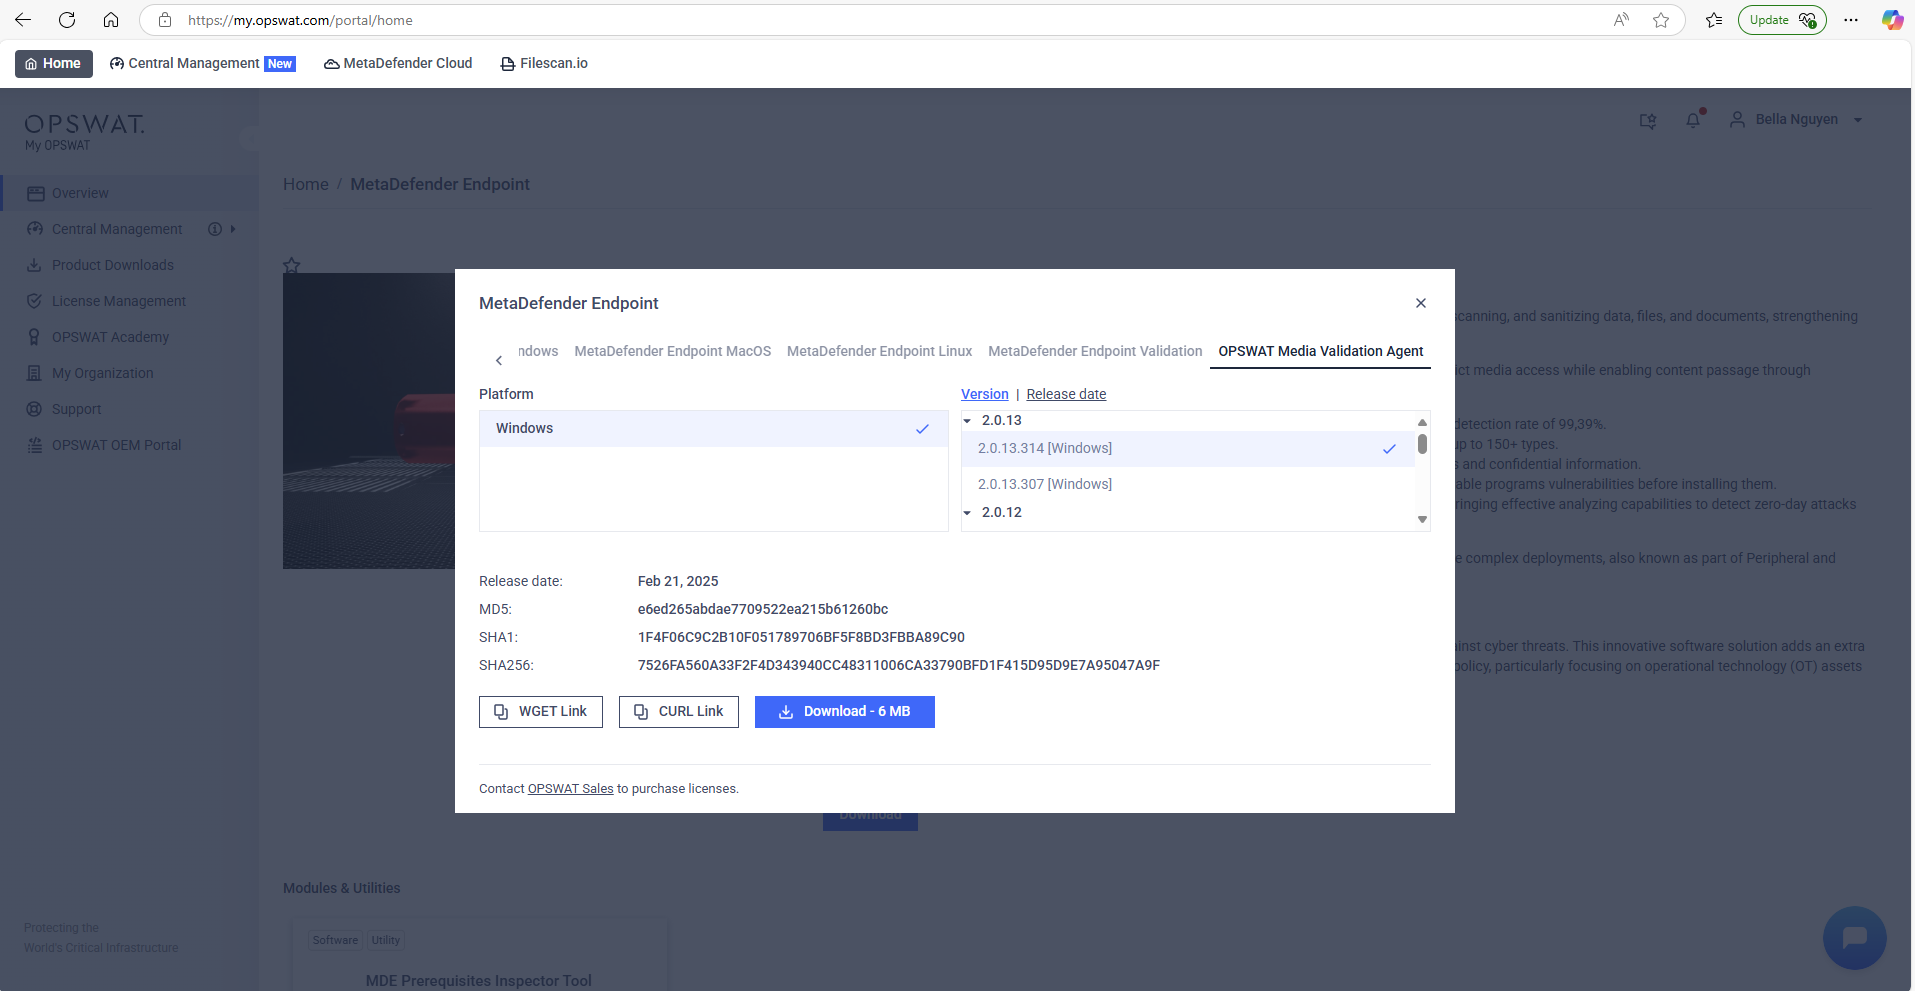
Task: Select version 2.0.13.314 [Windows]
Action: click(x=1188, y=448)
